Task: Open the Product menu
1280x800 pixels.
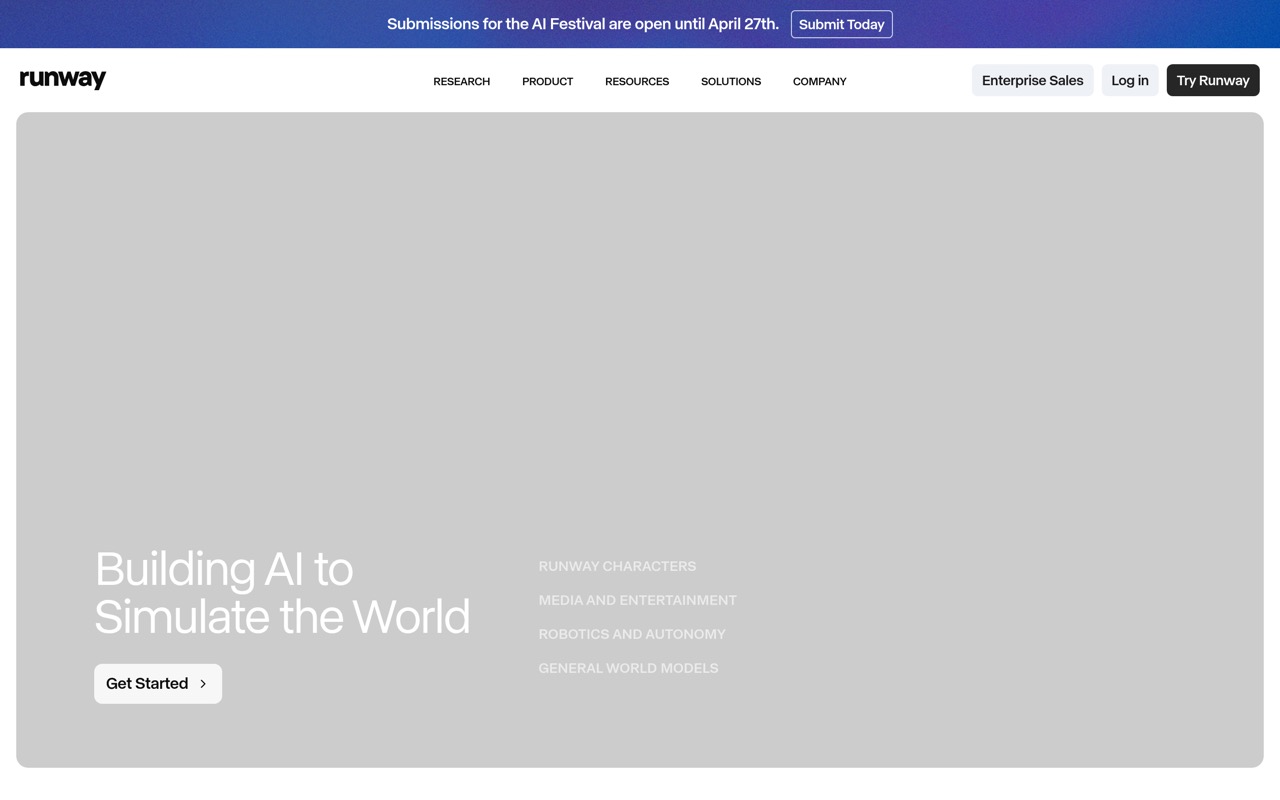Action: tap(547, 81)
